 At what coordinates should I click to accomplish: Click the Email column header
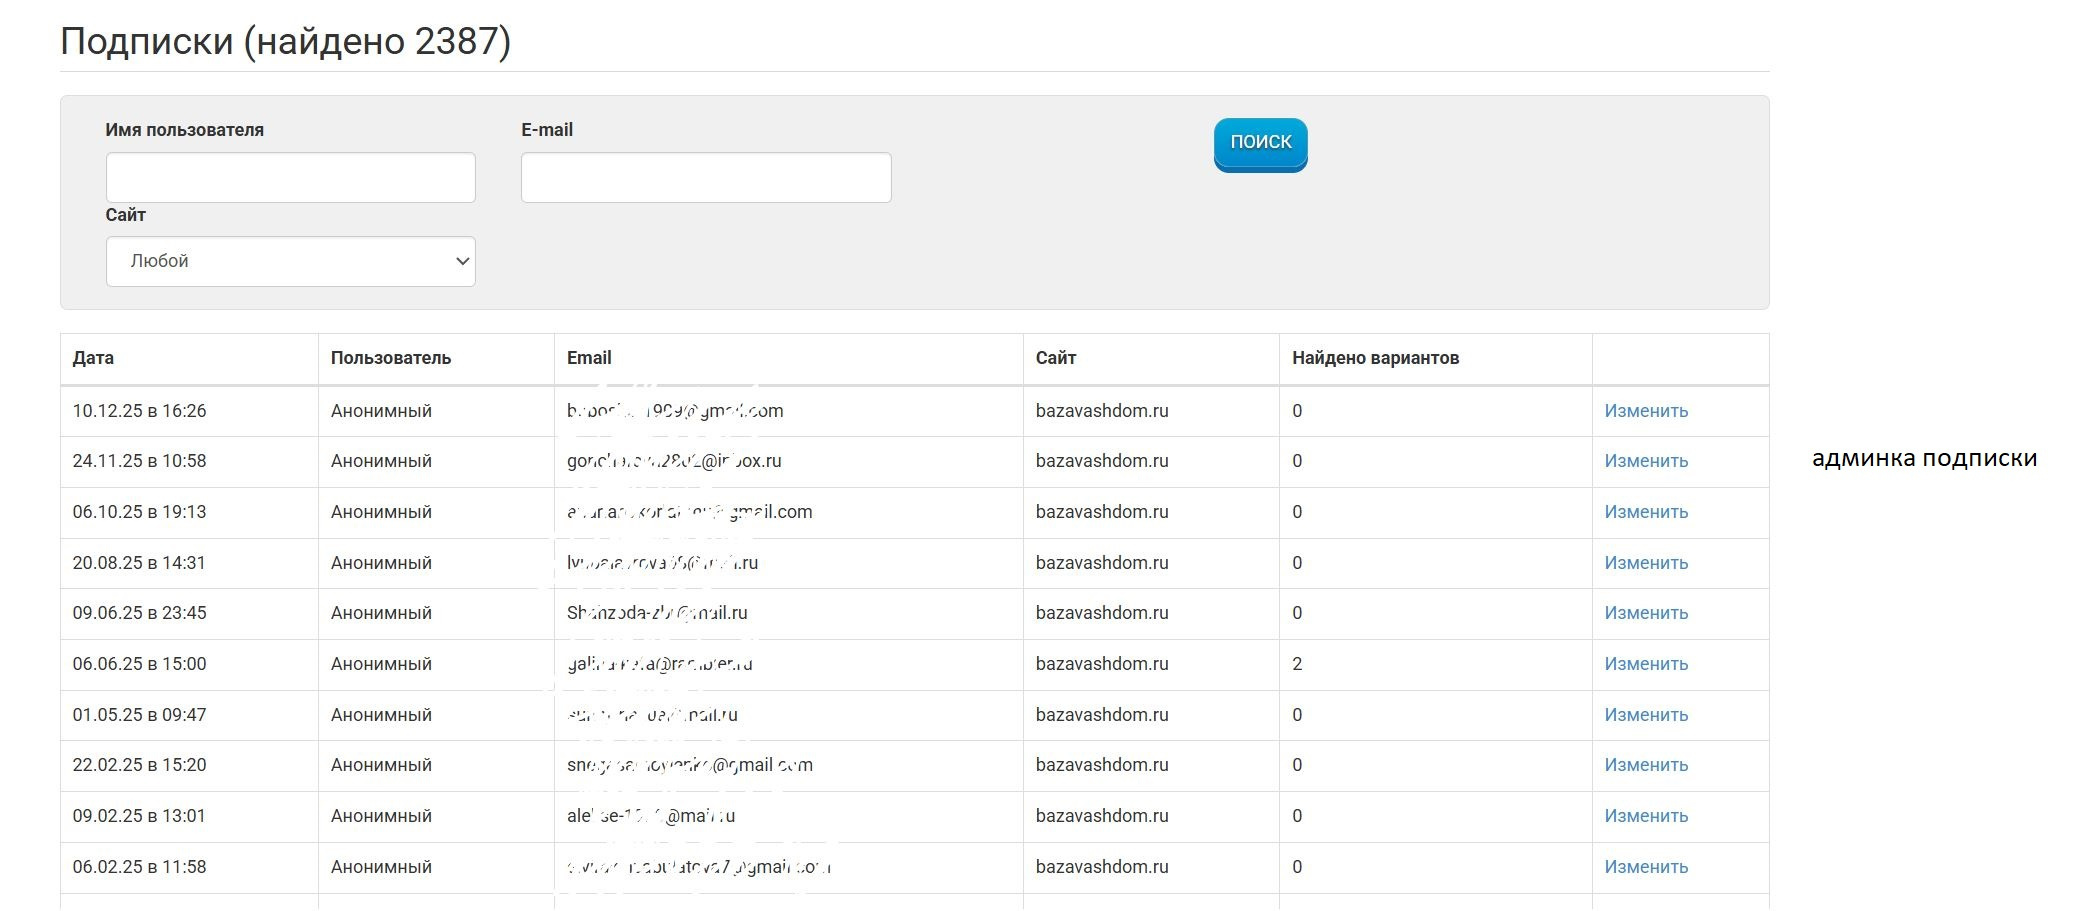tap(589, 358)
